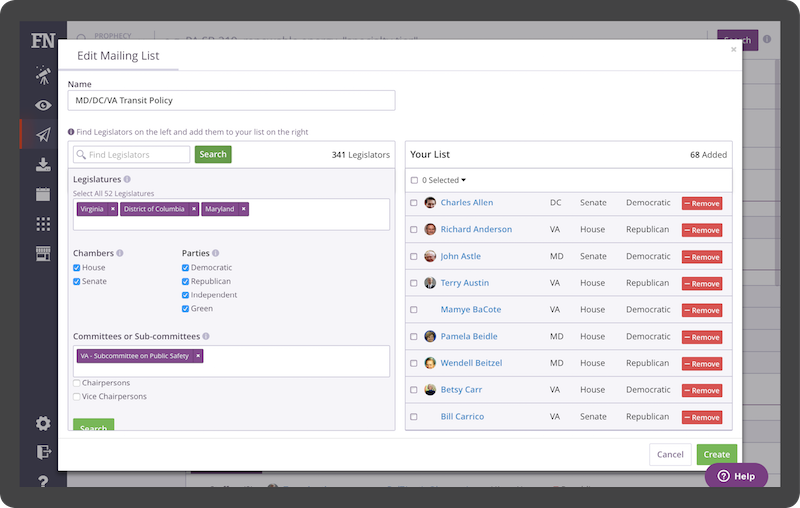Open Mamye BaCote's profile link

tap(470, 310)
